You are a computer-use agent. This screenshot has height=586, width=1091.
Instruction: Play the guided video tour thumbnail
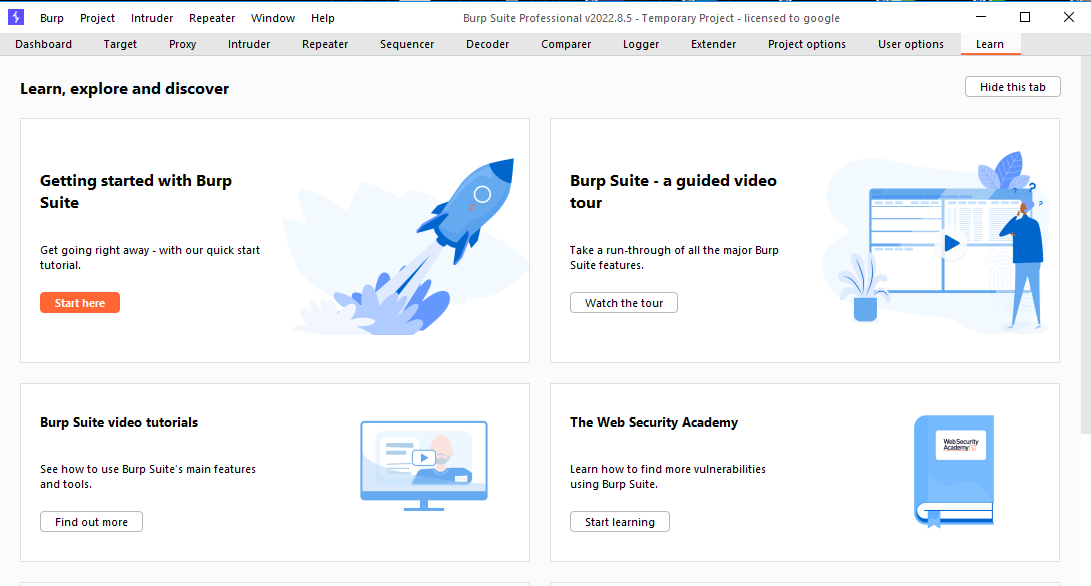click(952, 244)
